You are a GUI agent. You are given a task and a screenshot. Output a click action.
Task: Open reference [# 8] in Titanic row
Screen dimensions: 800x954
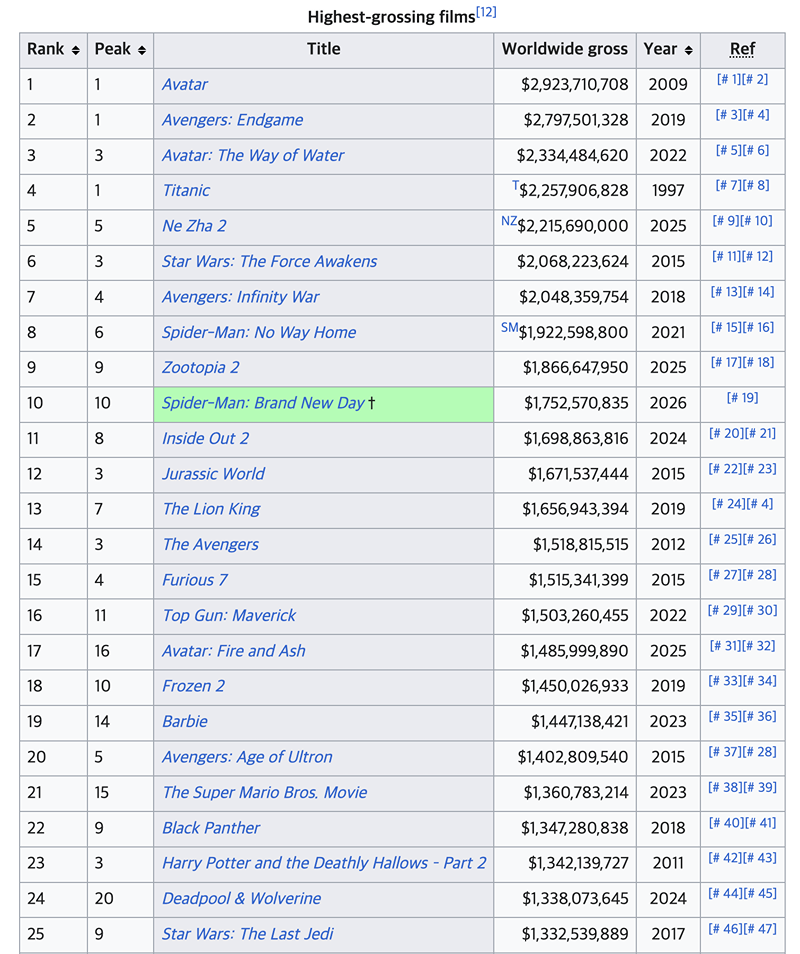click(756, 185)
